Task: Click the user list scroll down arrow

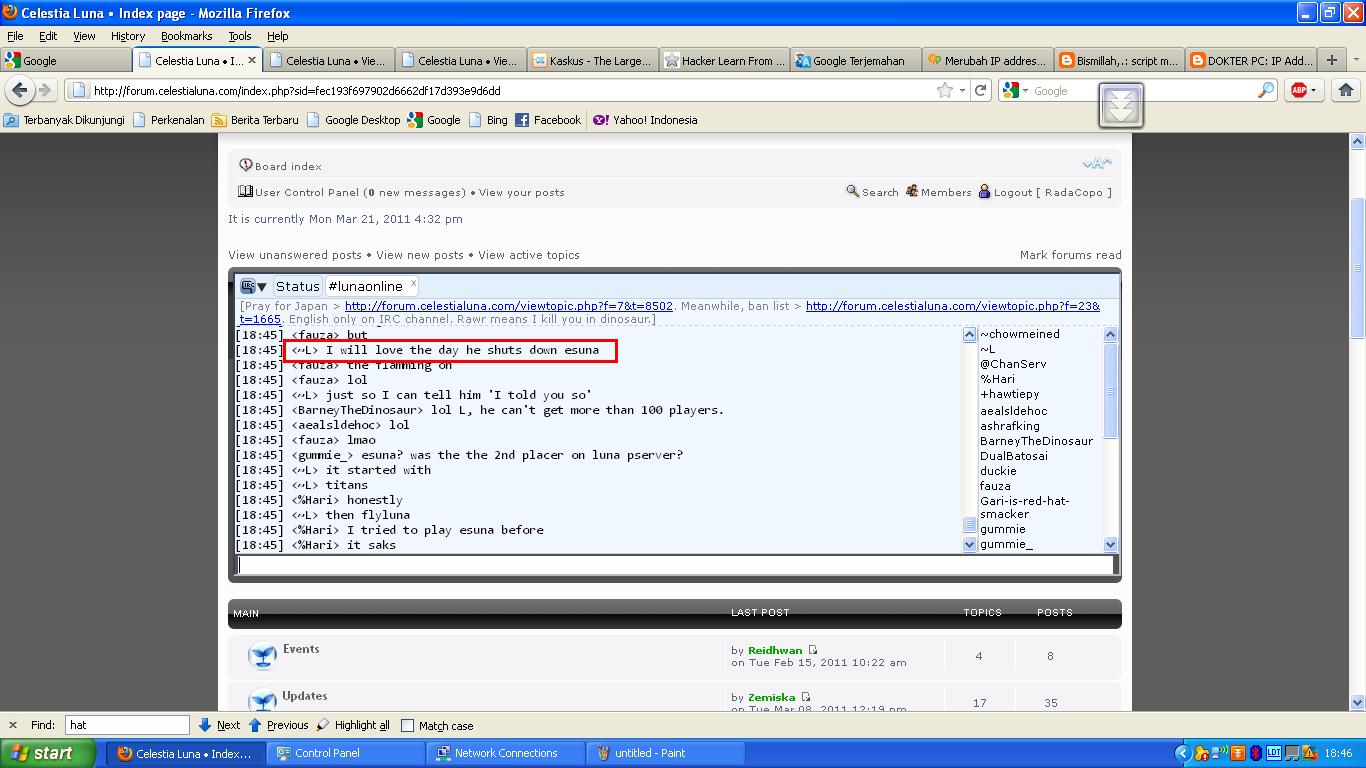Action: point(1110,545)
